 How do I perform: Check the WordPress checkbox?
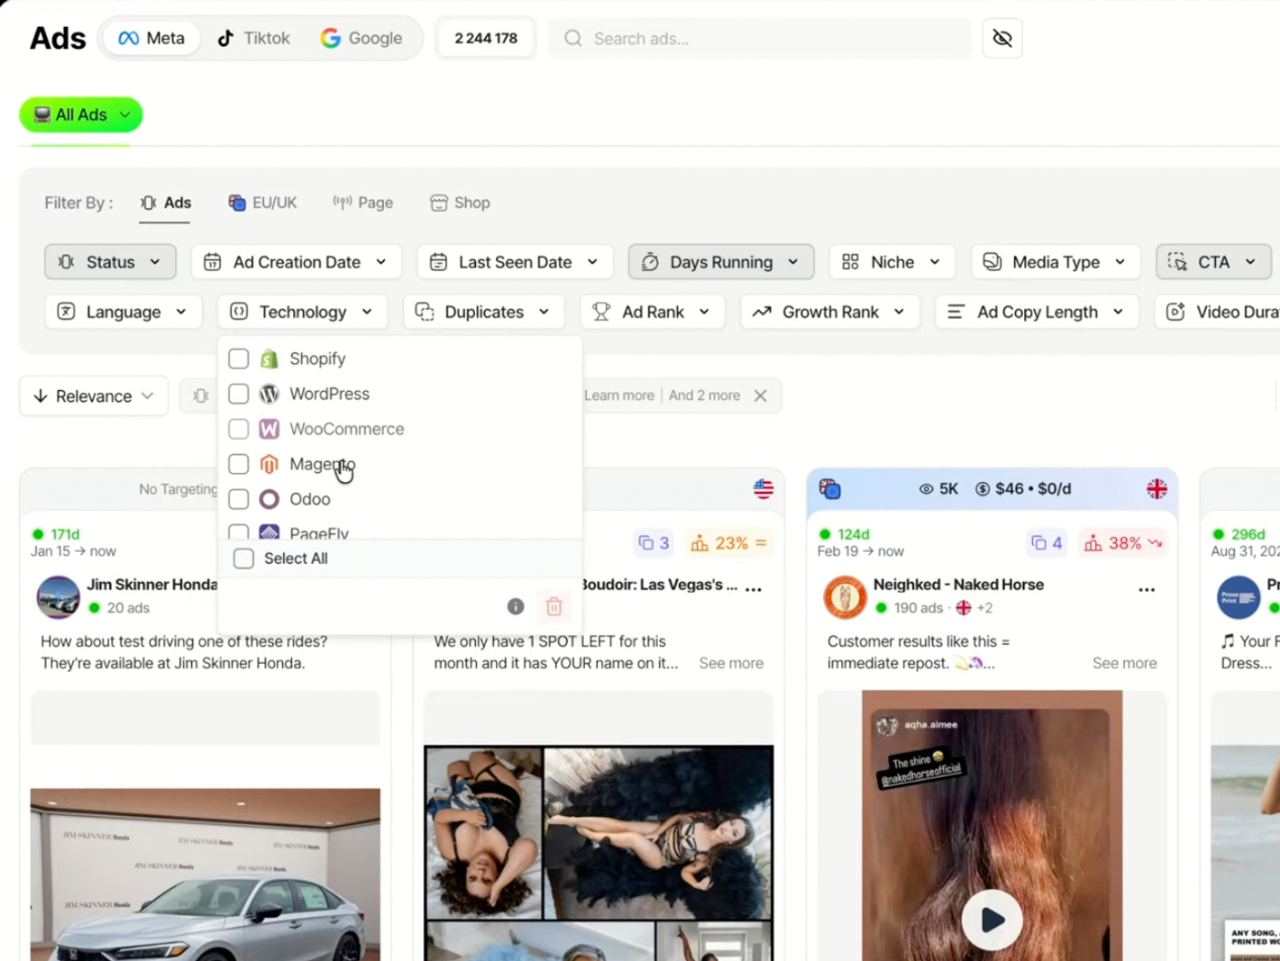click(238, 394)
